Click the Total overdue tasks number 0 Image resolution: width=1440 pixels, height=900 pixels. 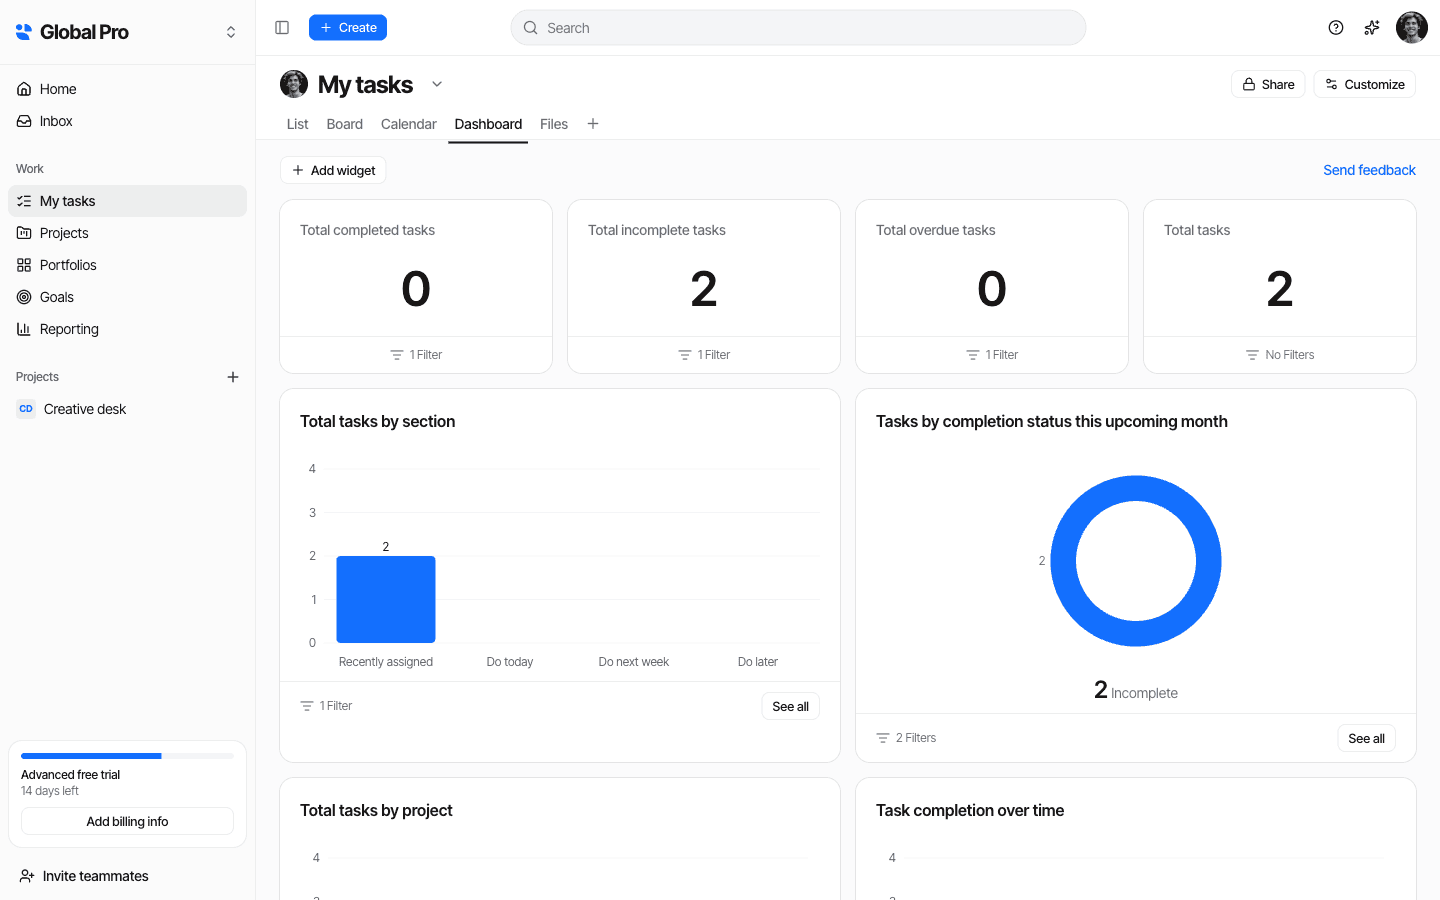coord(992,289)
